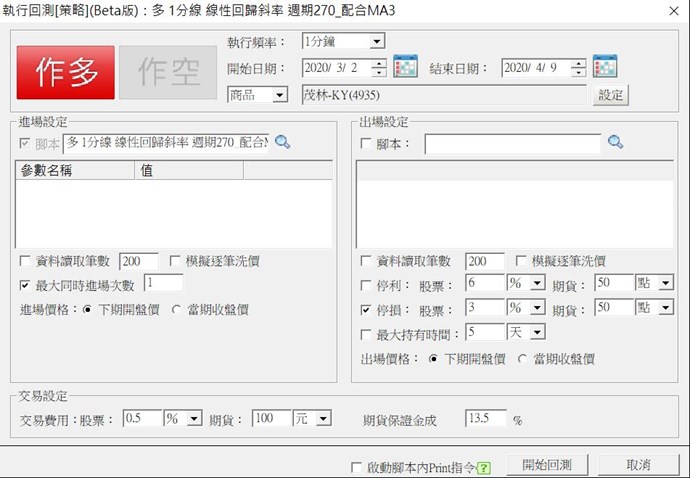Click 停損 futures value field 50
This screenshot has width=690, height=478.
coord(613,307)
